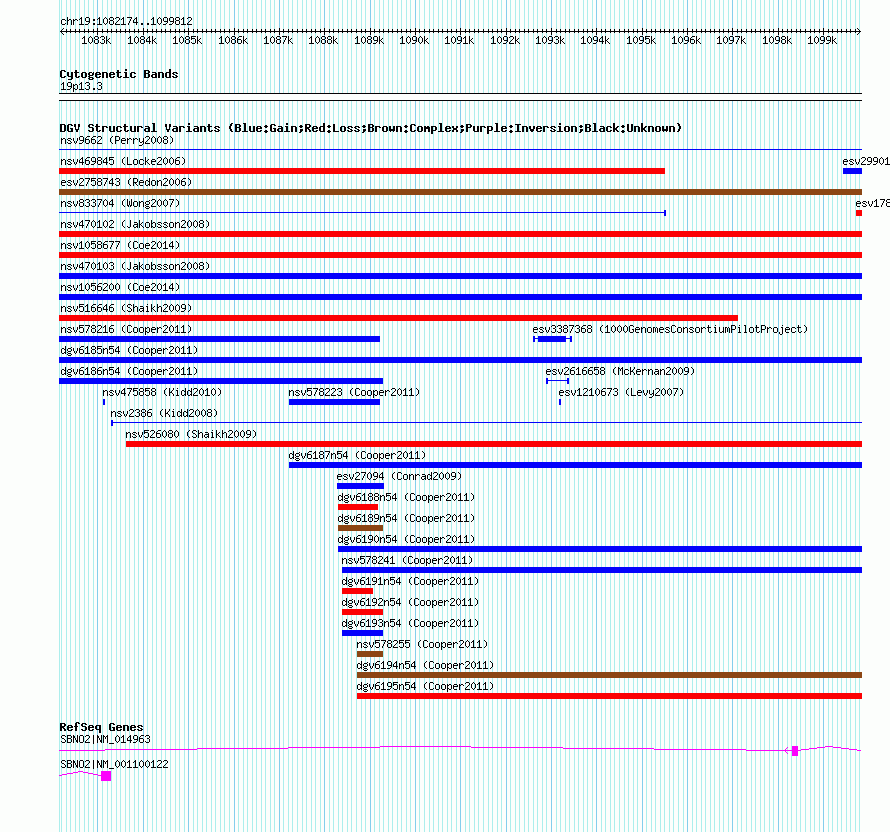890x832 pixels.
Task: Open the nsv578216 (Cooper2011) label
Action: click(x=126, y=329)
